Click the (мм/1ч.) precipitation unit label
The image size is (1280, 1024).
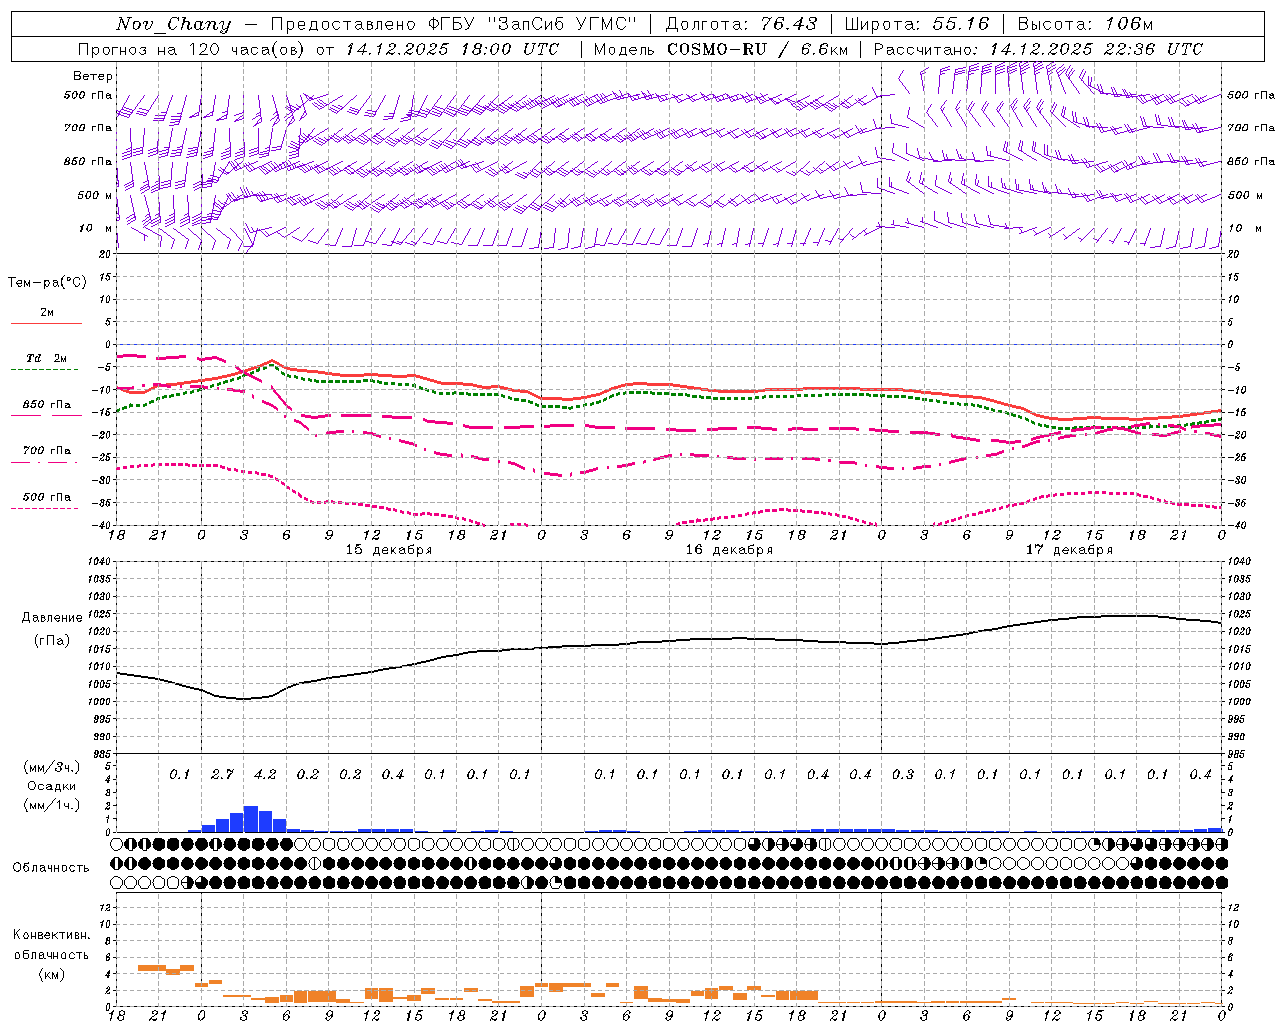click(52, 805)
